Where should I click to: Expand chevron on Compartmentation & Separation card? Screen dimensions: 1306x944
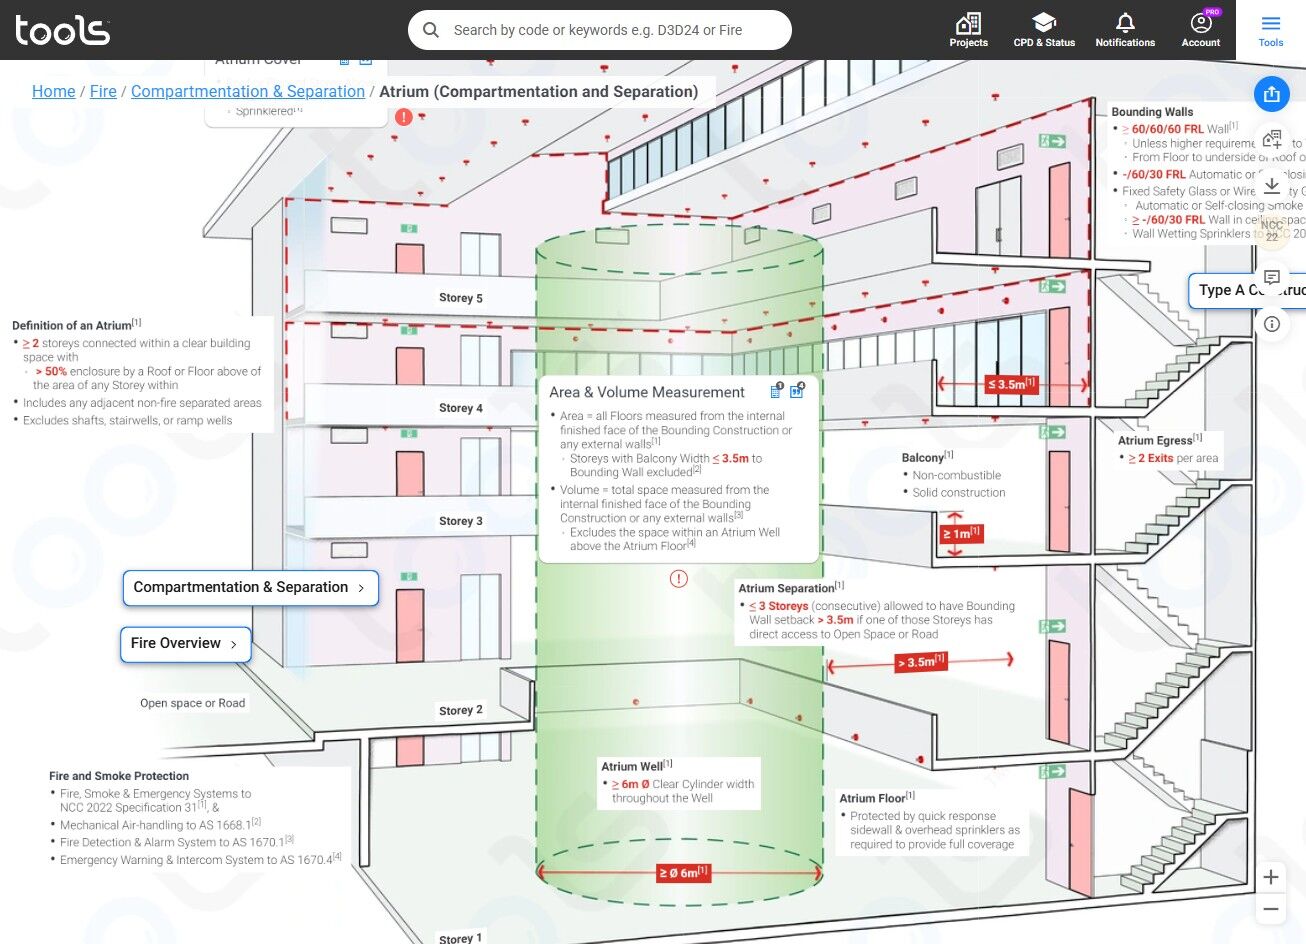[361, 588]
